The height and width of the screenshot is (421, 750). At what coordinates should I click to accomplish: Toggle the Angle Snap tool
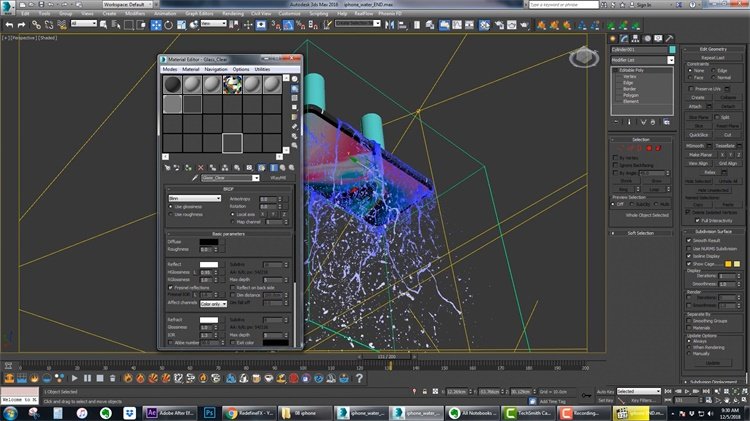point(288,25)
